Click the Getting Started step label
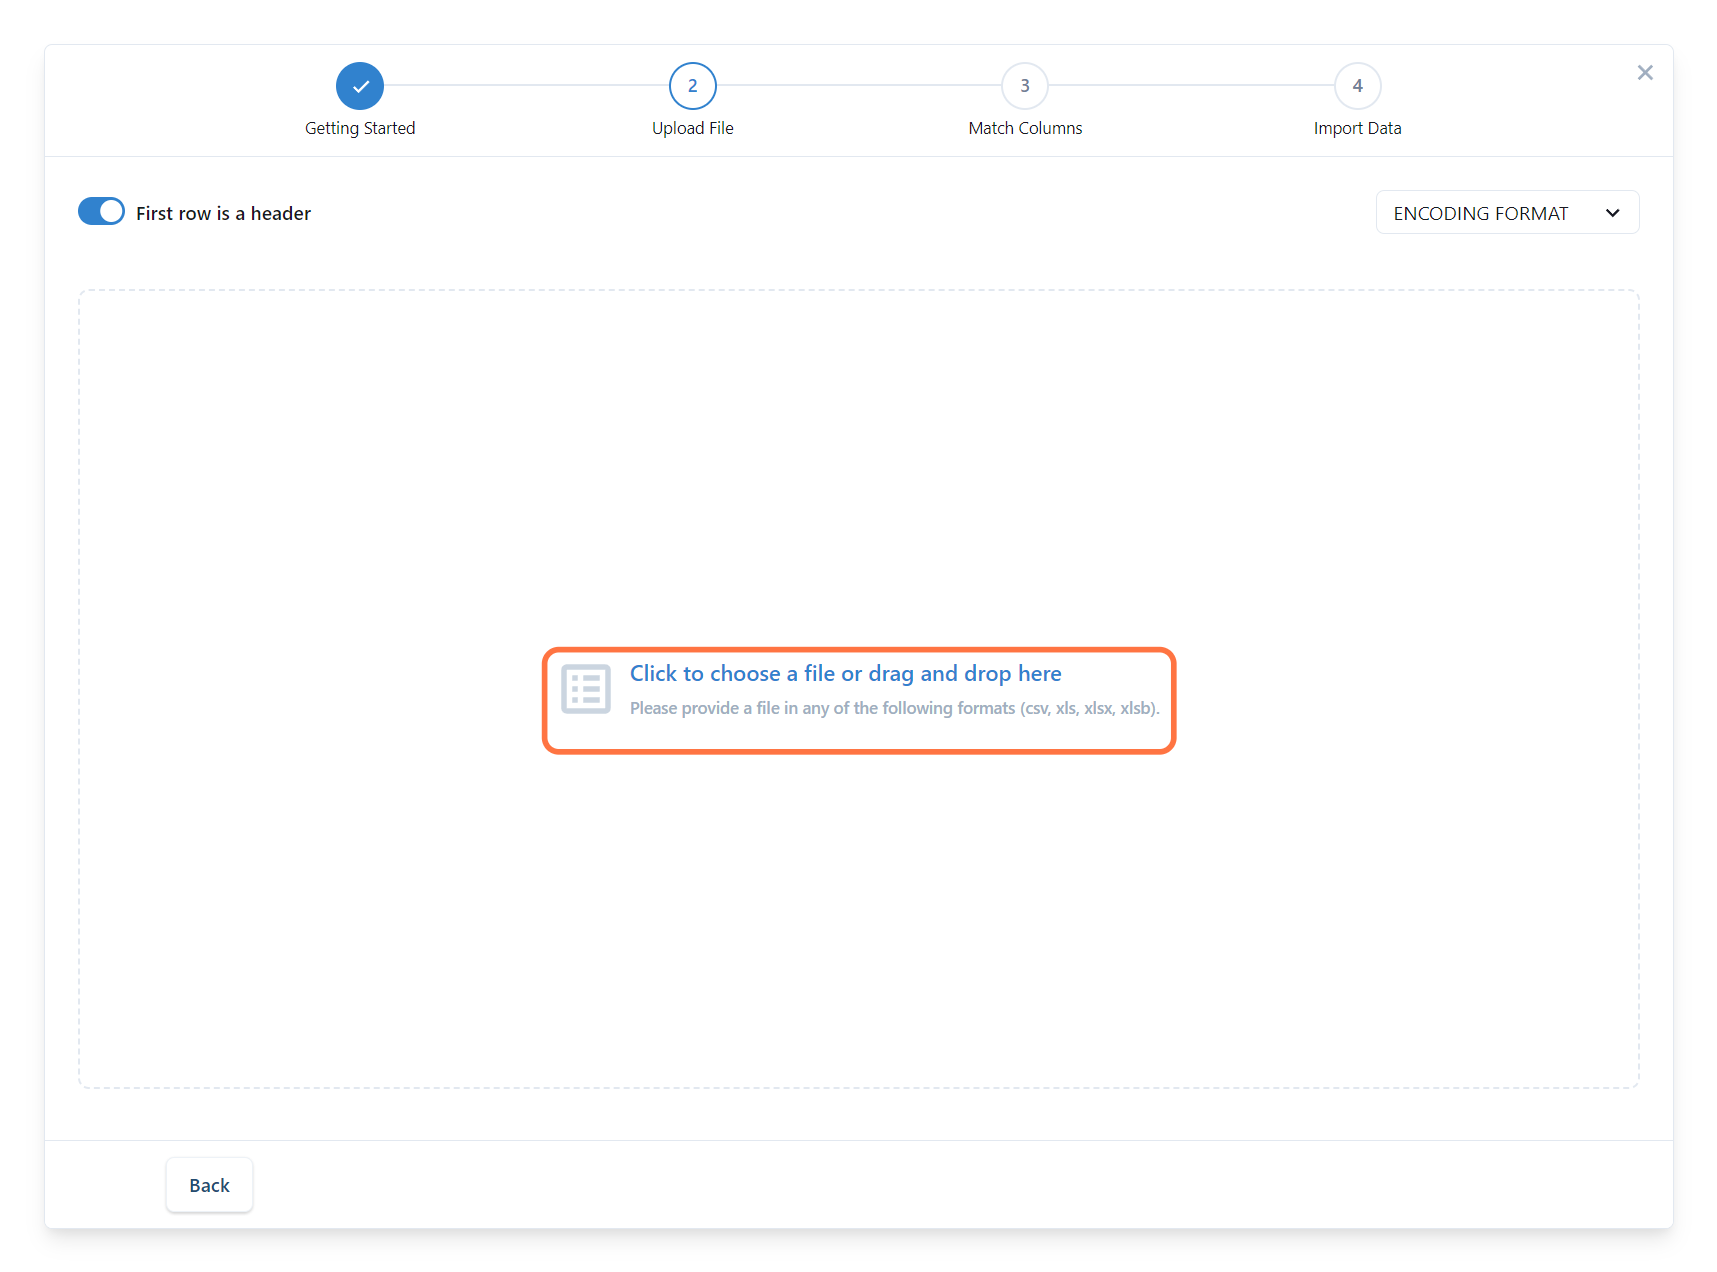The image size is (1717, 1272). pyautogui.click(x=360, y=128)
